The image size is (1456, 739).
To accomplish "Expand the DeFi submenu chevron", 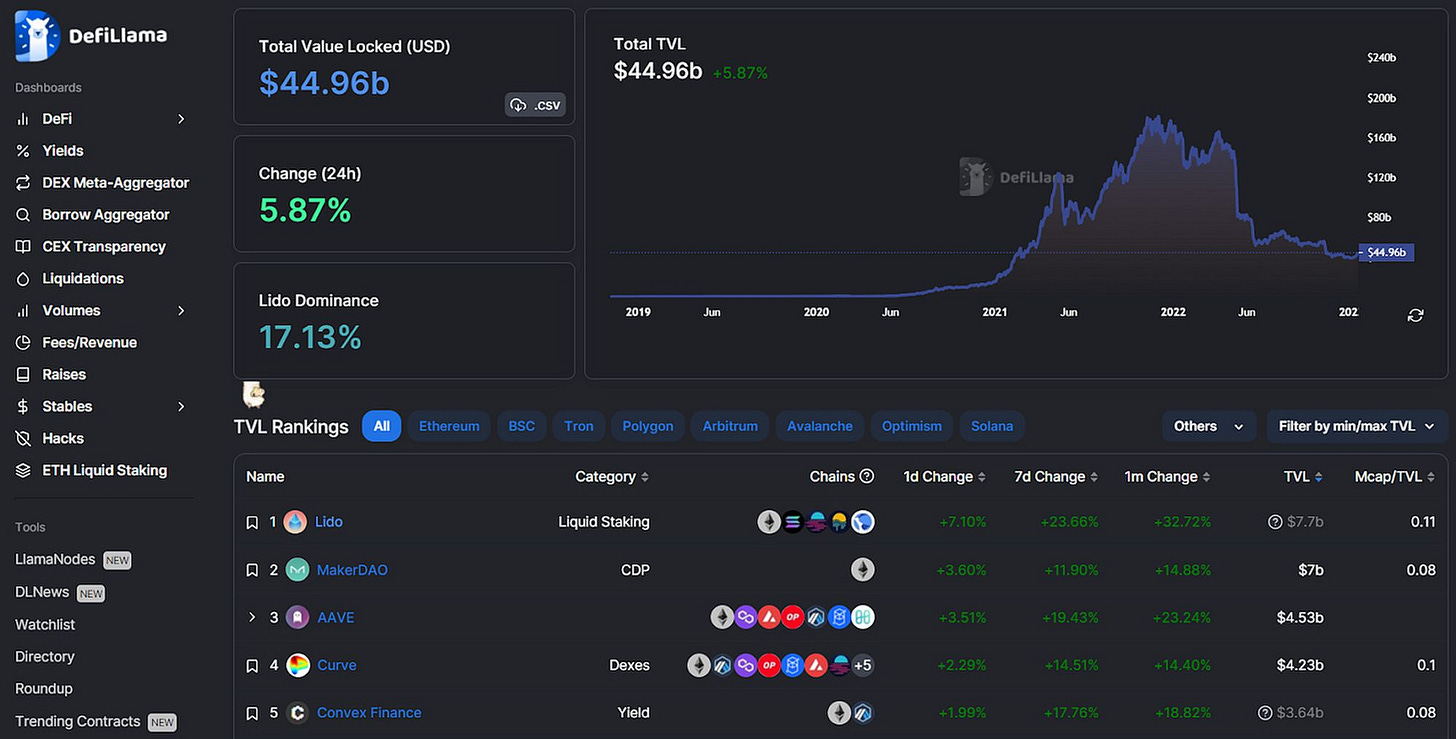I will point(181,119).
